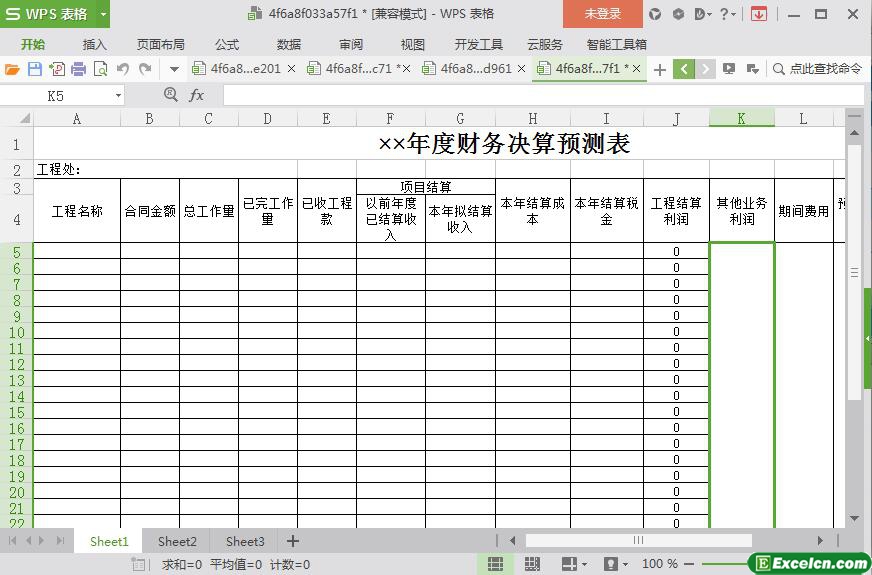Click the toolbar icon left of the search box
This screenshot has width=872, height=575.
[x=752, y=69]
